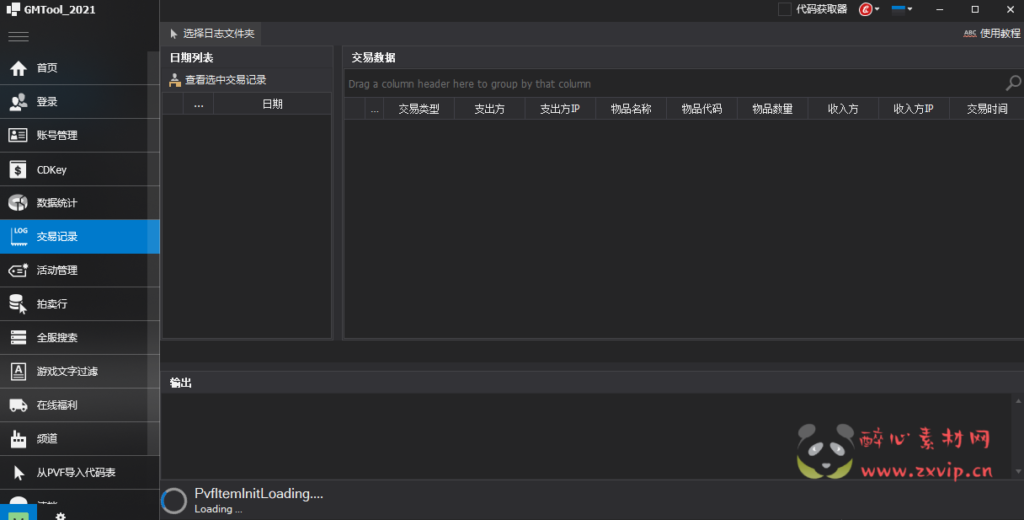Click 选择日志文件夹 button

(212, 33)
